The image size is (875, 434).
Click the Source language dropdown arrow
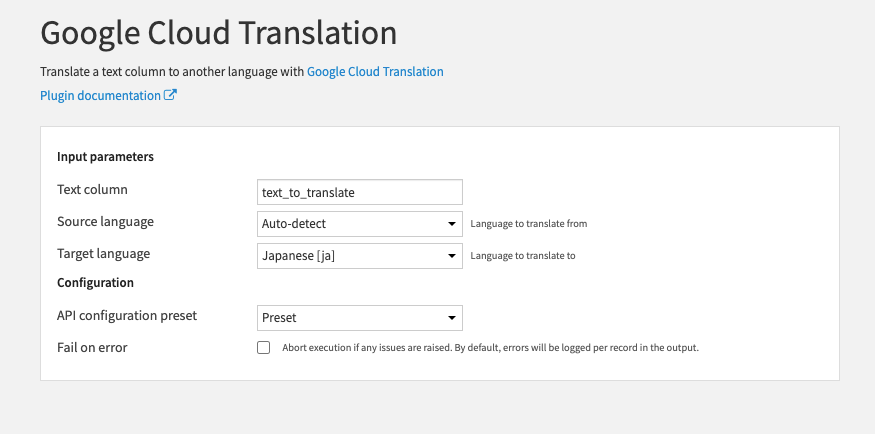click(451, 224)
